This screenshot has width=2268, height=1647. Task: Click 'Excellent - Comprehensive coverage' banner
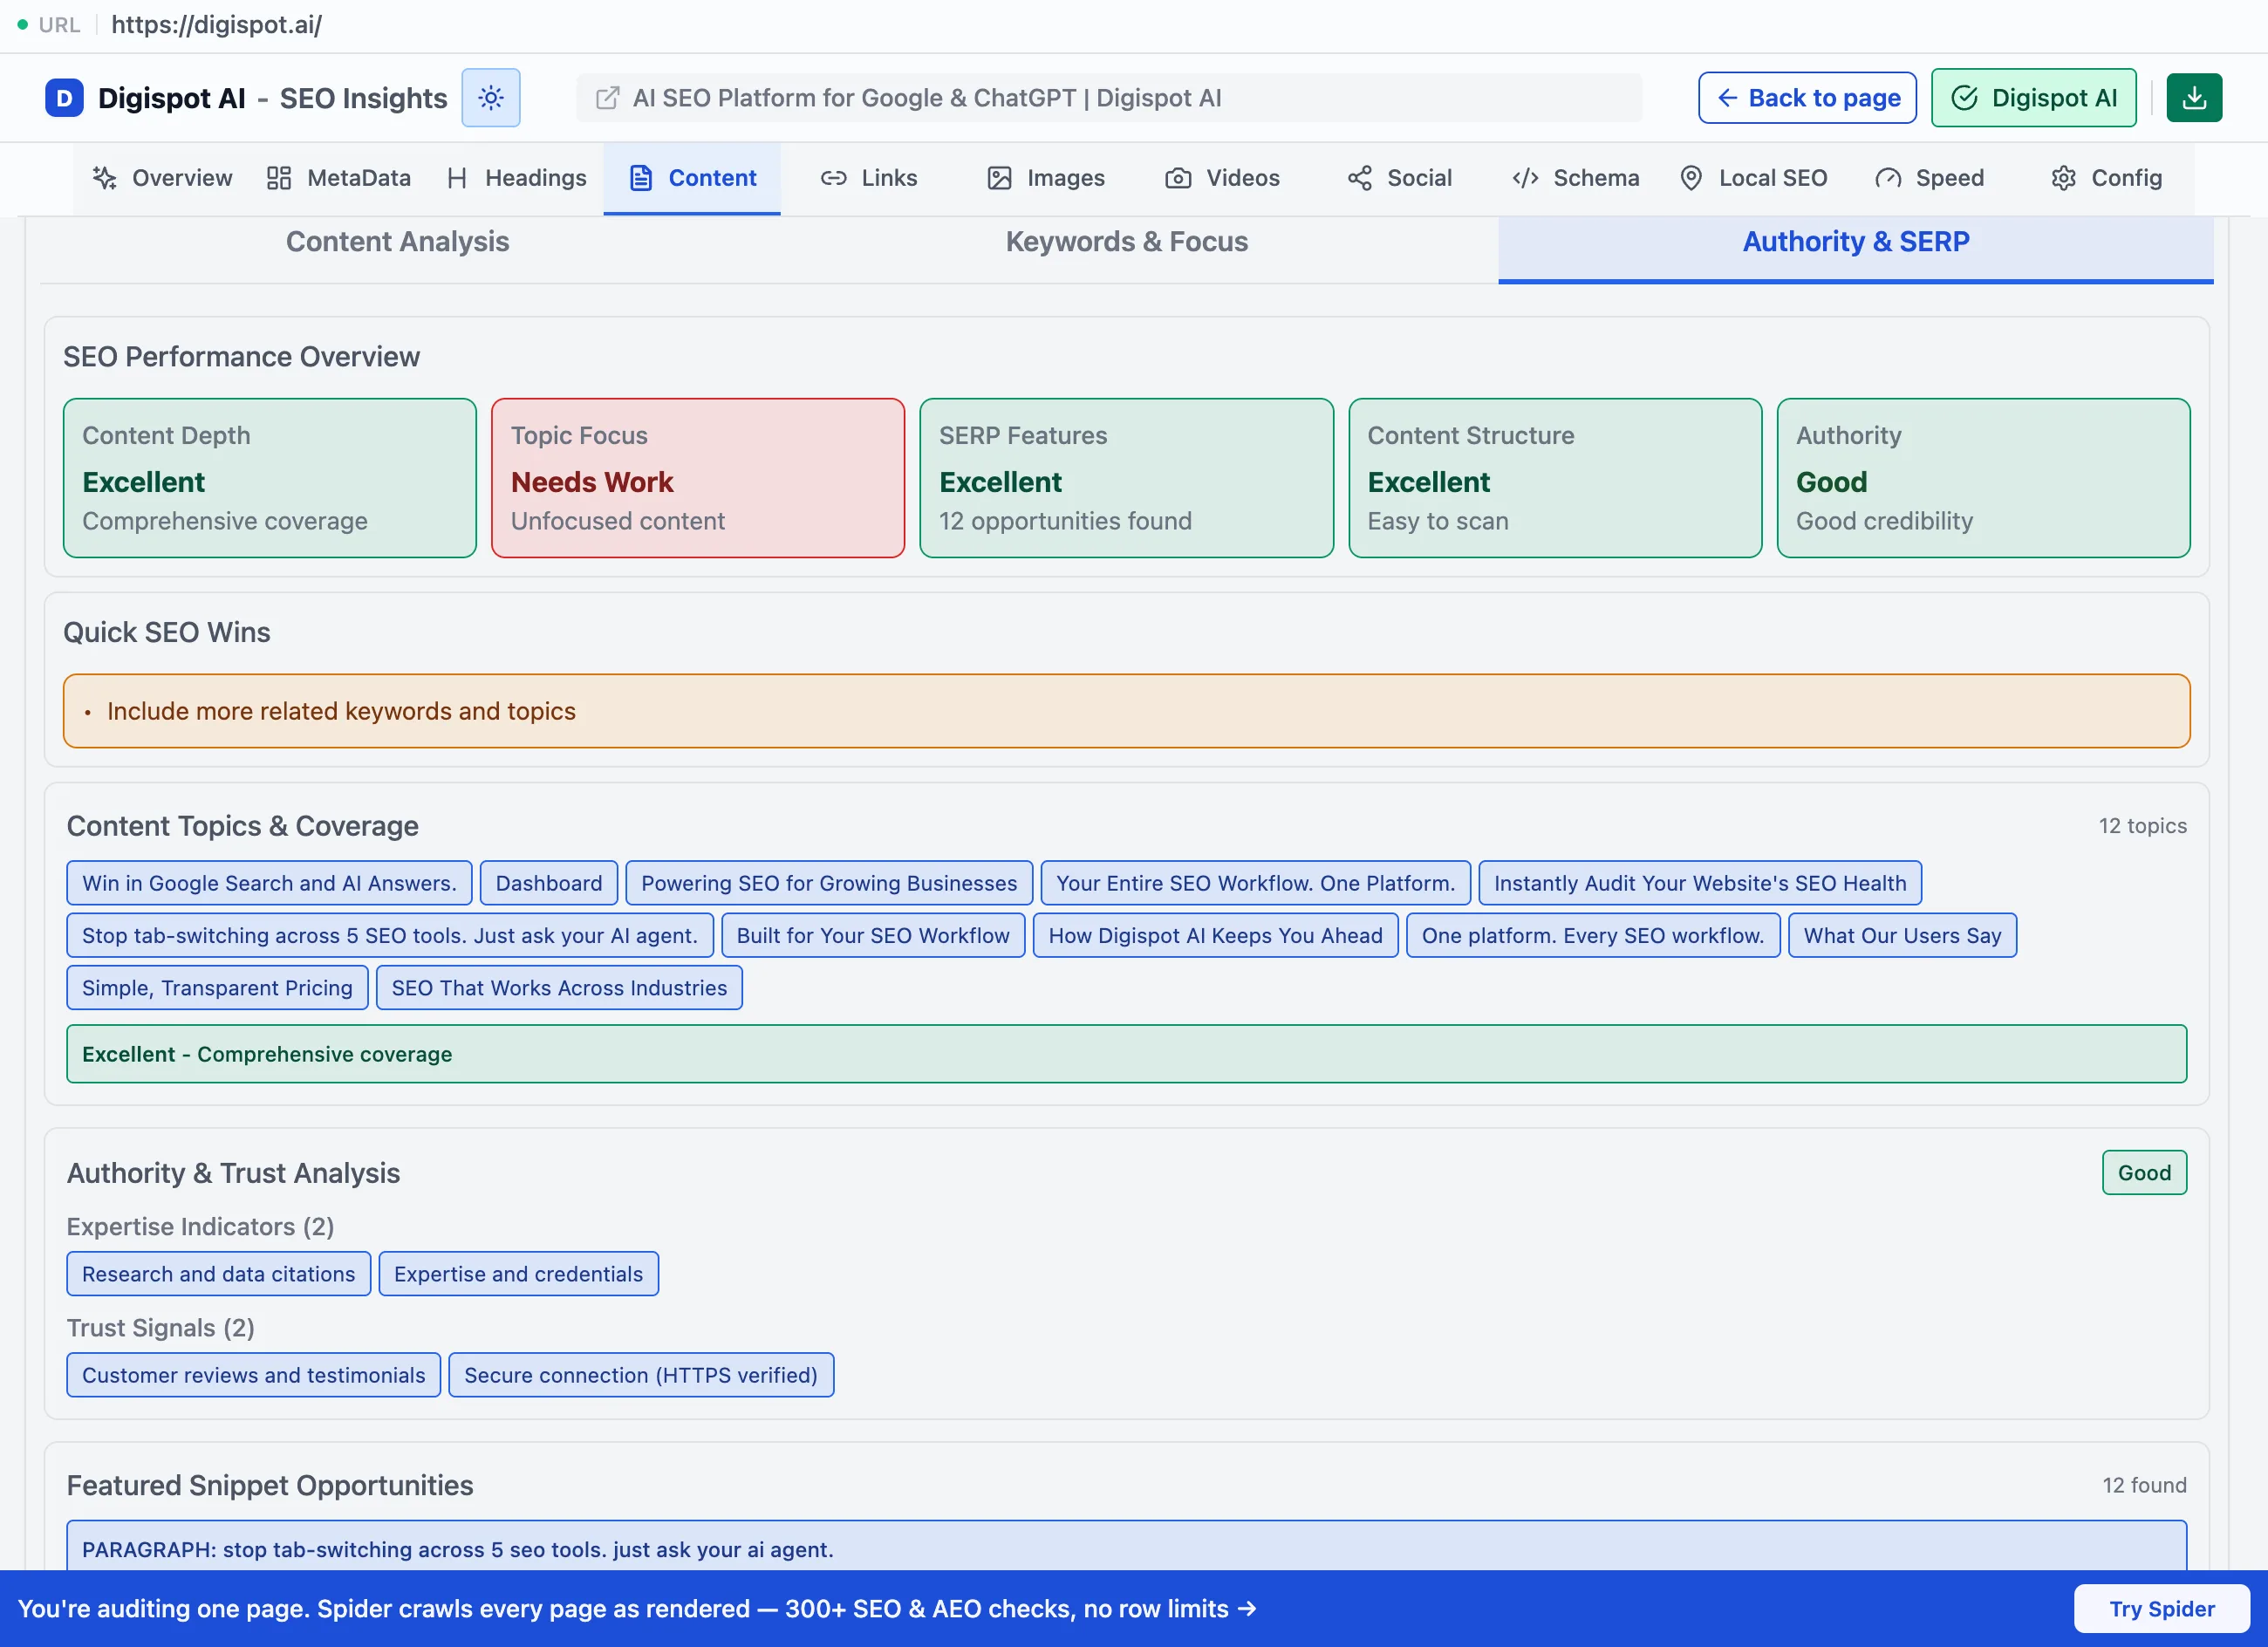click(x=1126, y=1053)
